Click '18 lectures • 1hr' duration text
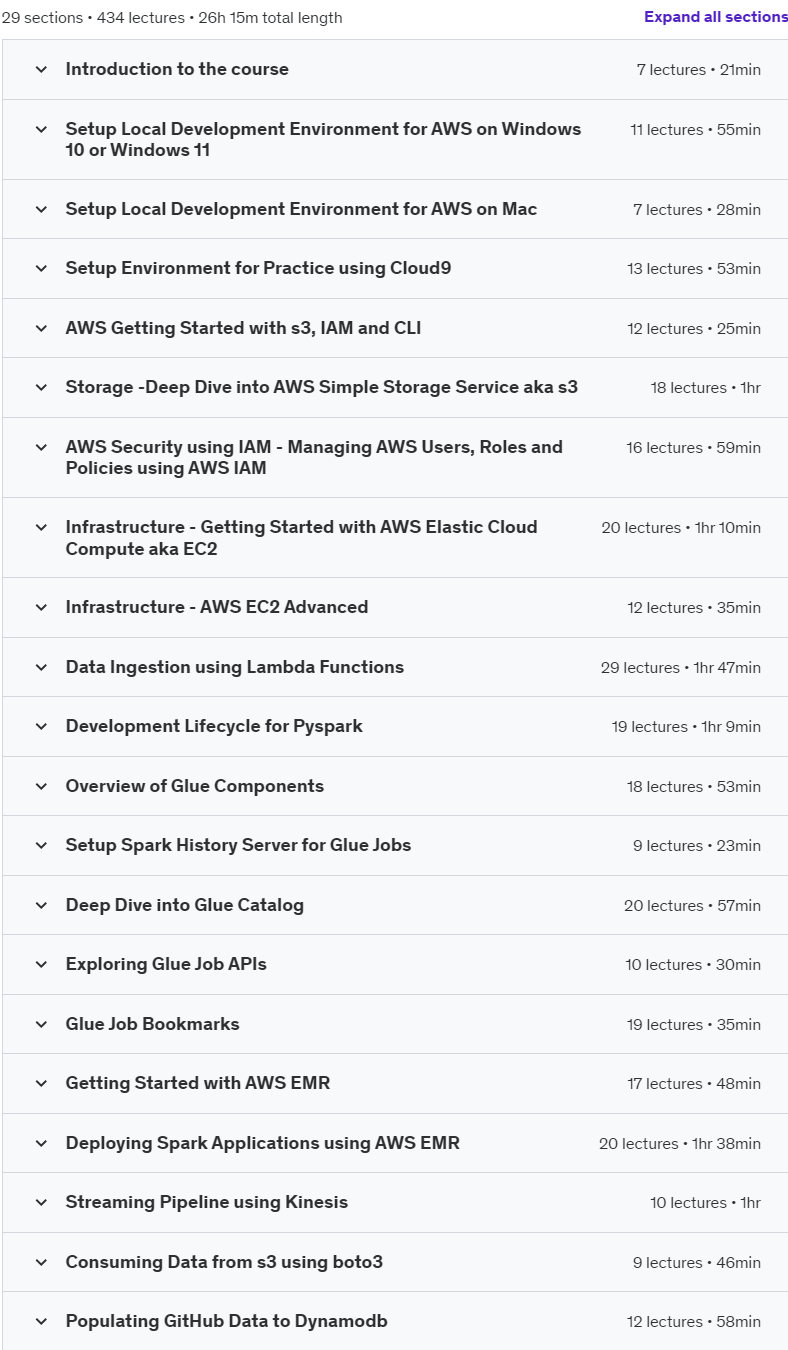This screenshot has width=788, height=1350. (706, 388)
